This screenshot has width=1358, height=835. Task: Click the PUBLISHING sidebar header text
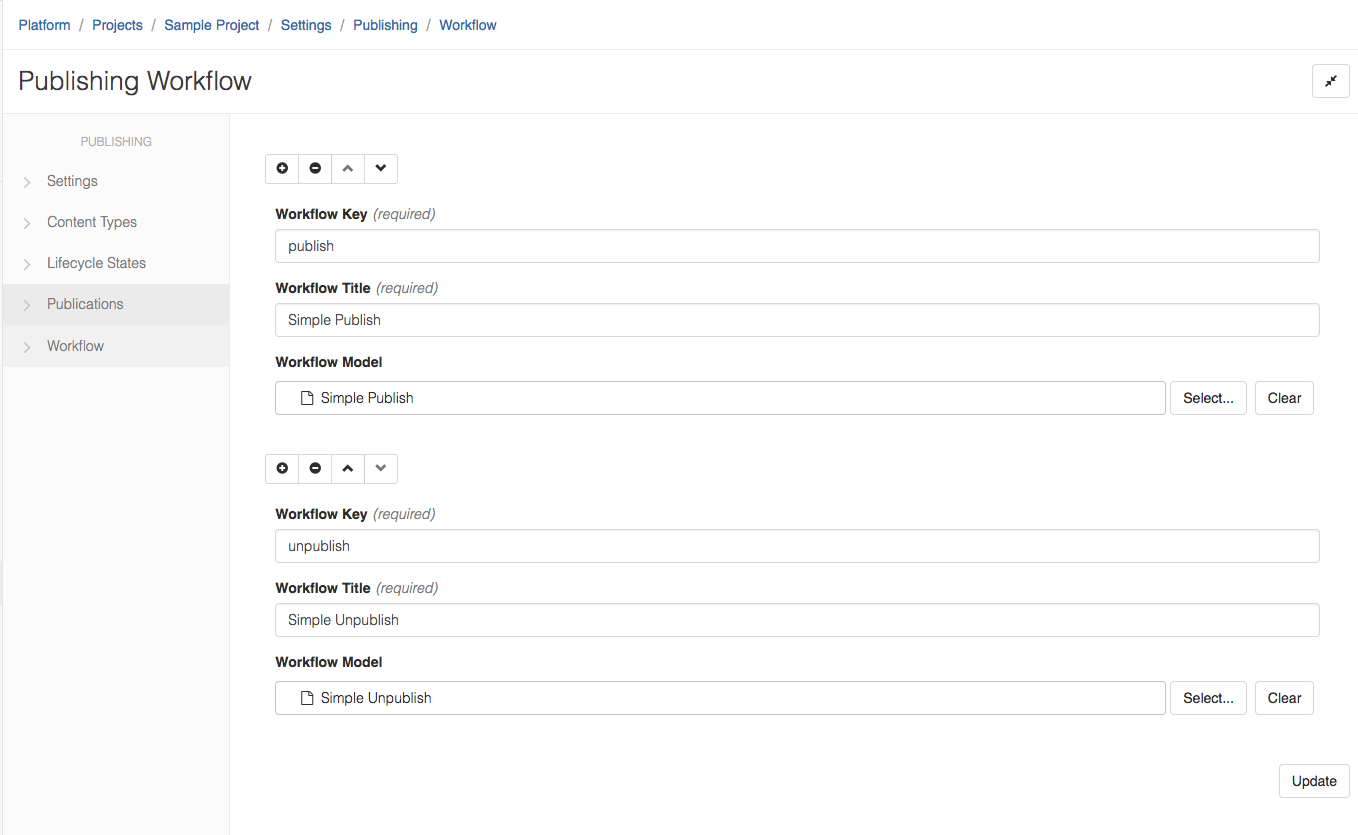(x=116, y=142)
